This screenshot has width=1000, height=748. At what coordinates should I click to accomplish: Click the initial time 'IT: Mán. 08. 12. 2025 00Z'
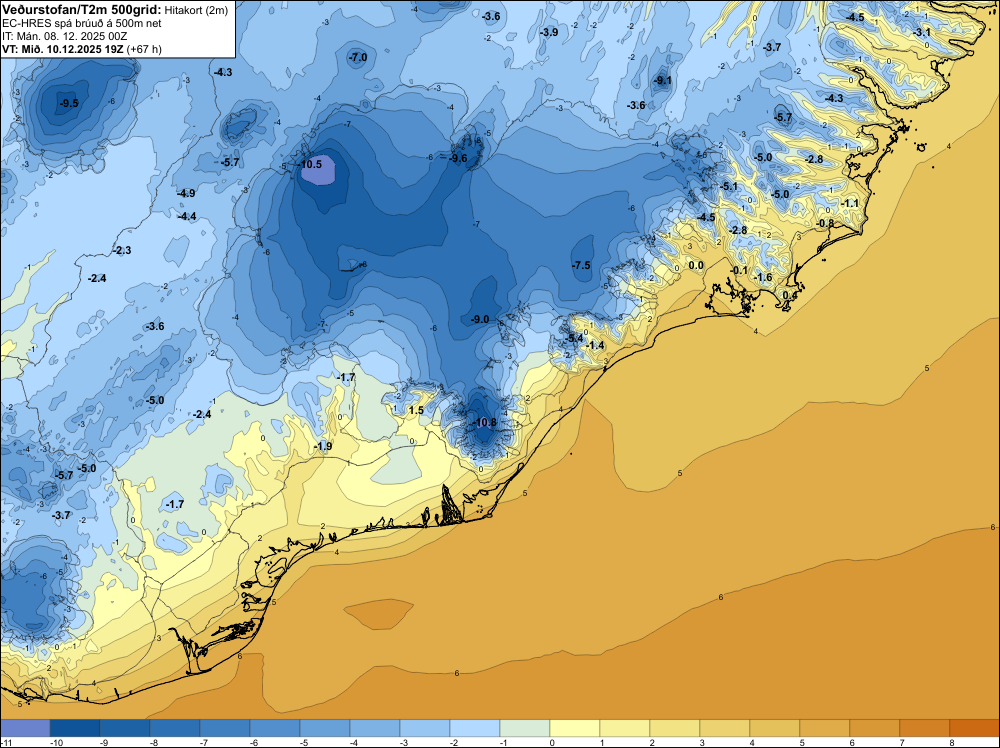pos(64,36)
